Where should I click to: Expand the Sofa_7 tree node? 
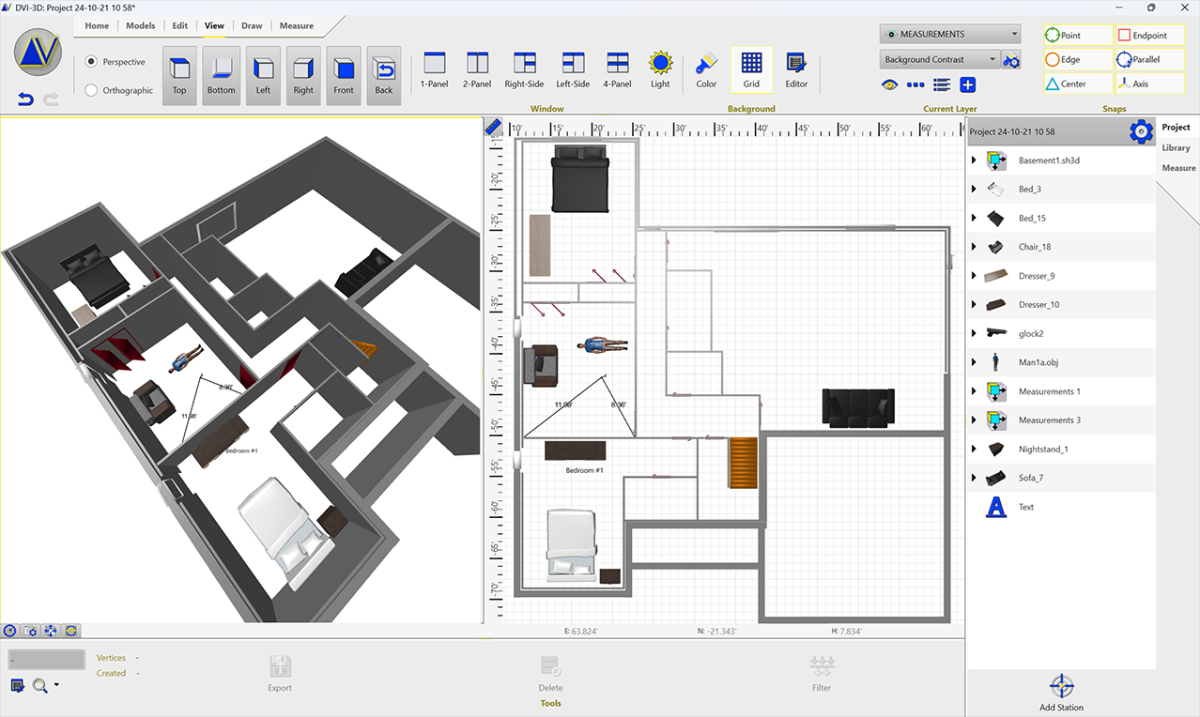pos(974,478)
